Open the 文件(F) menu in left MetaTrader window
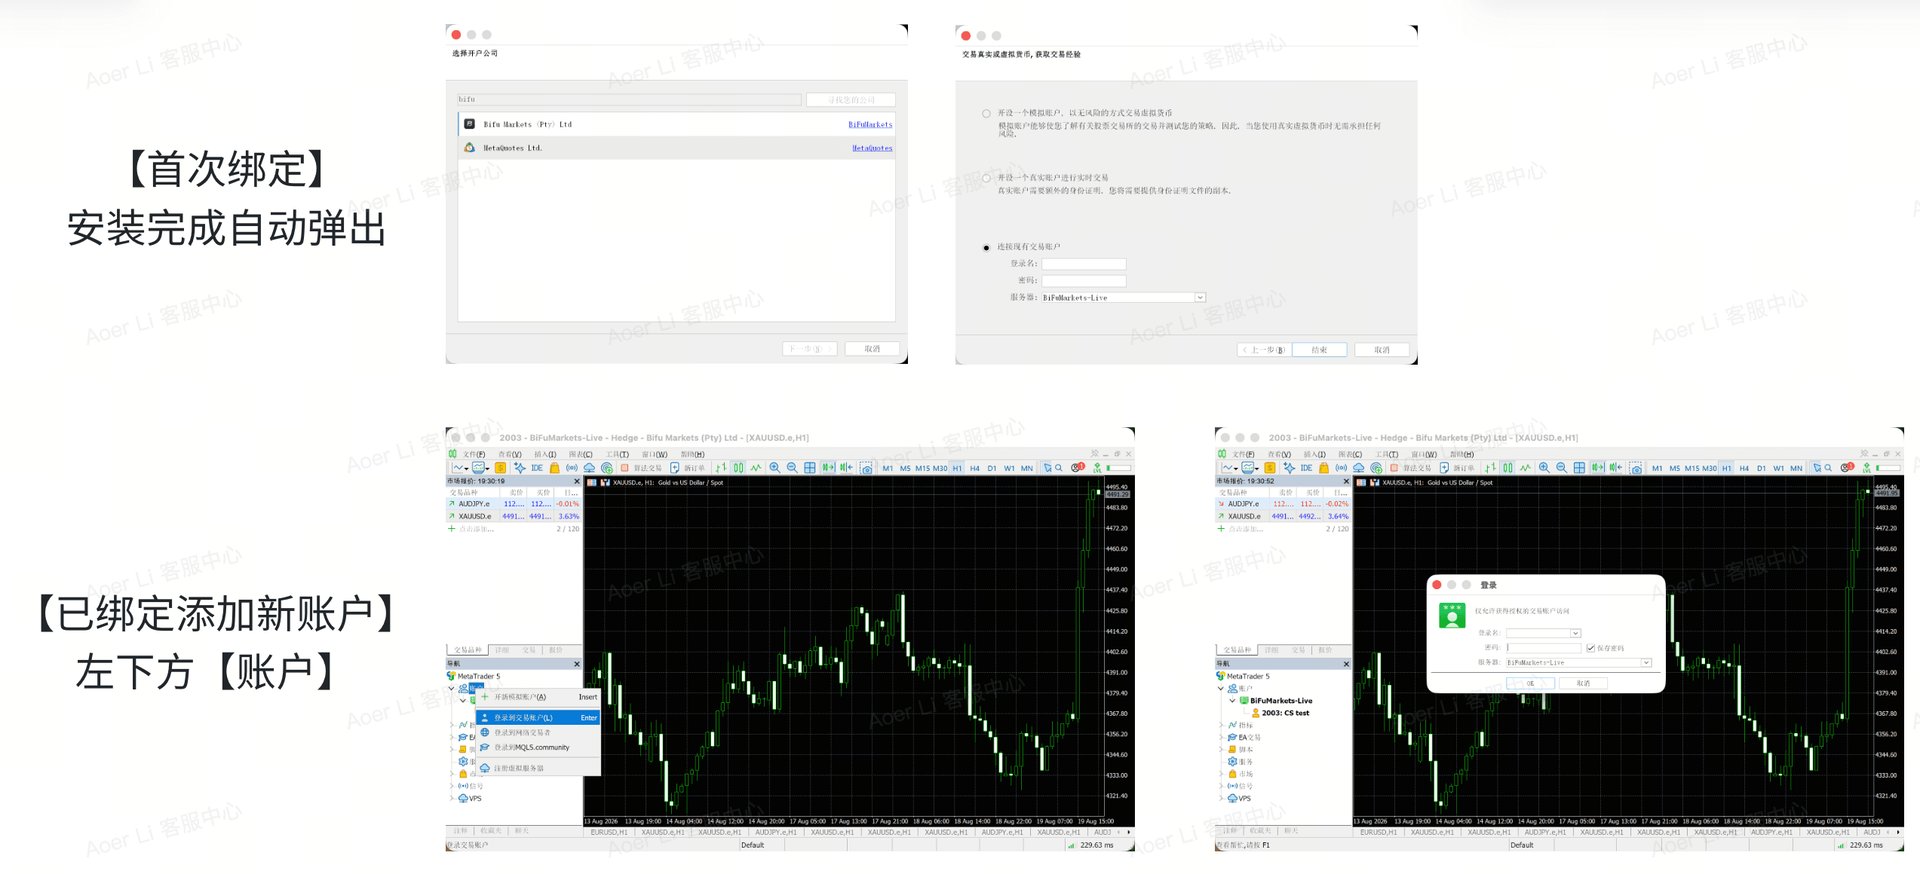This screenshot has width=1920, height=874. [474, 454]
